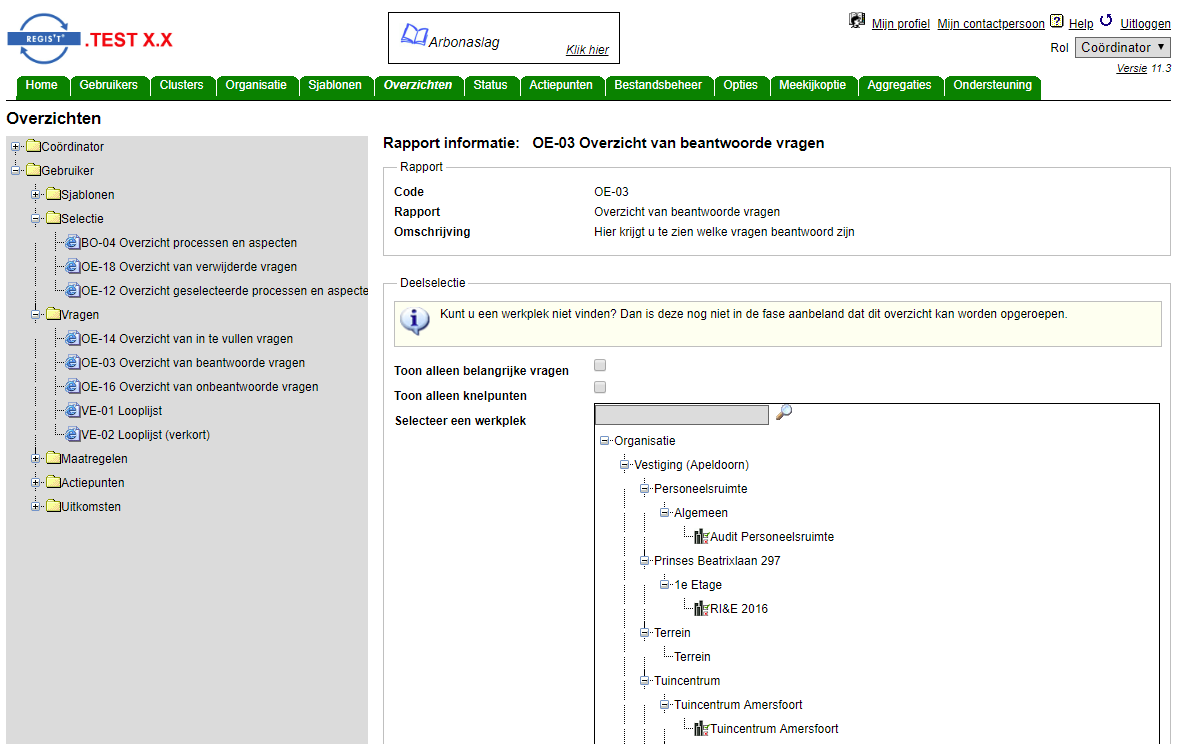Click the Mijn profiel person icon
This screenshot has height=744, width=1182.
(x=857, y=20)
